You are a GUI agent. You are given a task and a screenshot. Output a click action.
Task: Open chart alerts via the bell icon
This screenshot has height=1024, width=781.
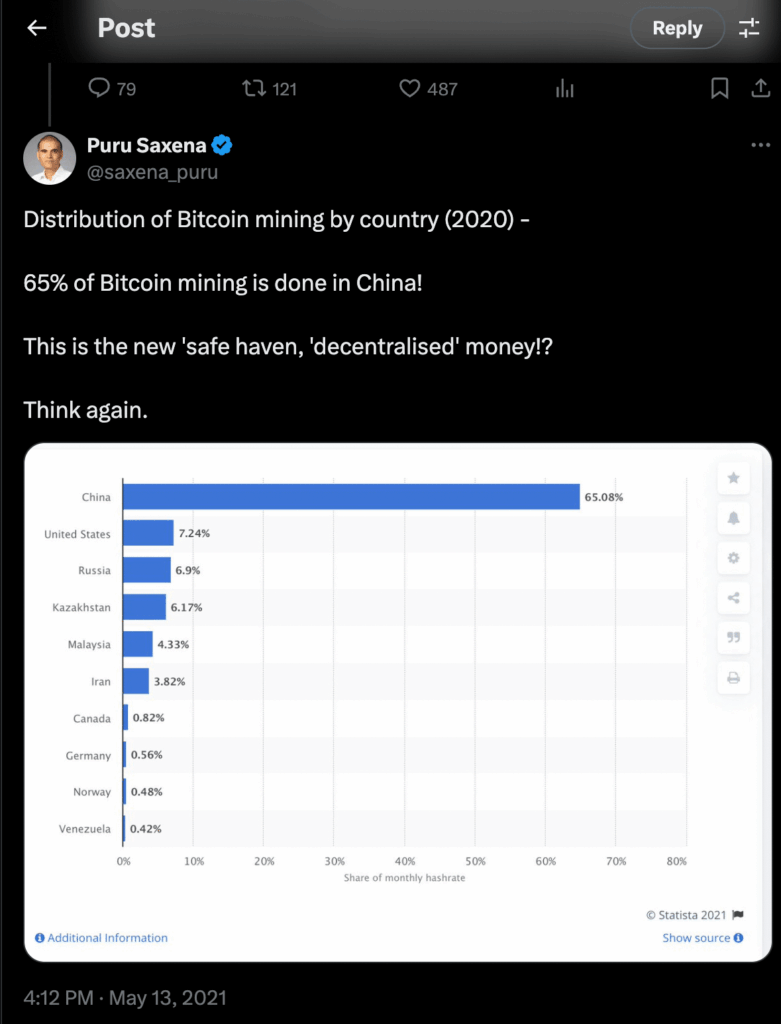(733, 518)
